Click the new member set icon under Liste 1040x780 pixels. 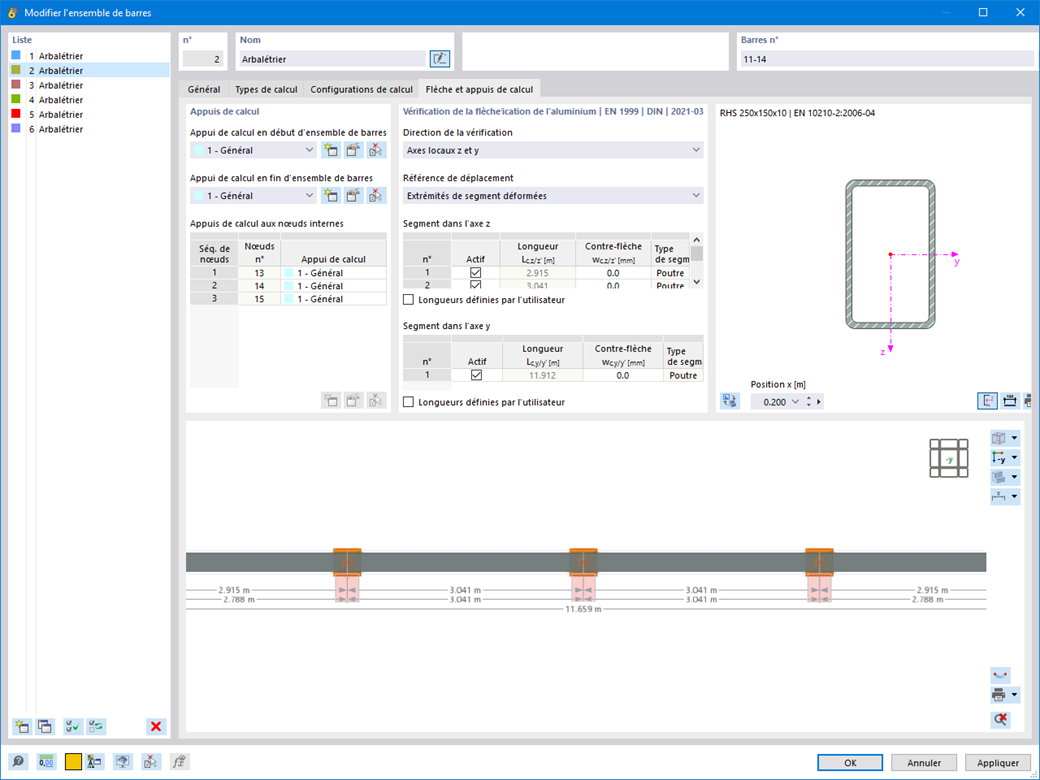tap(22, 726)
